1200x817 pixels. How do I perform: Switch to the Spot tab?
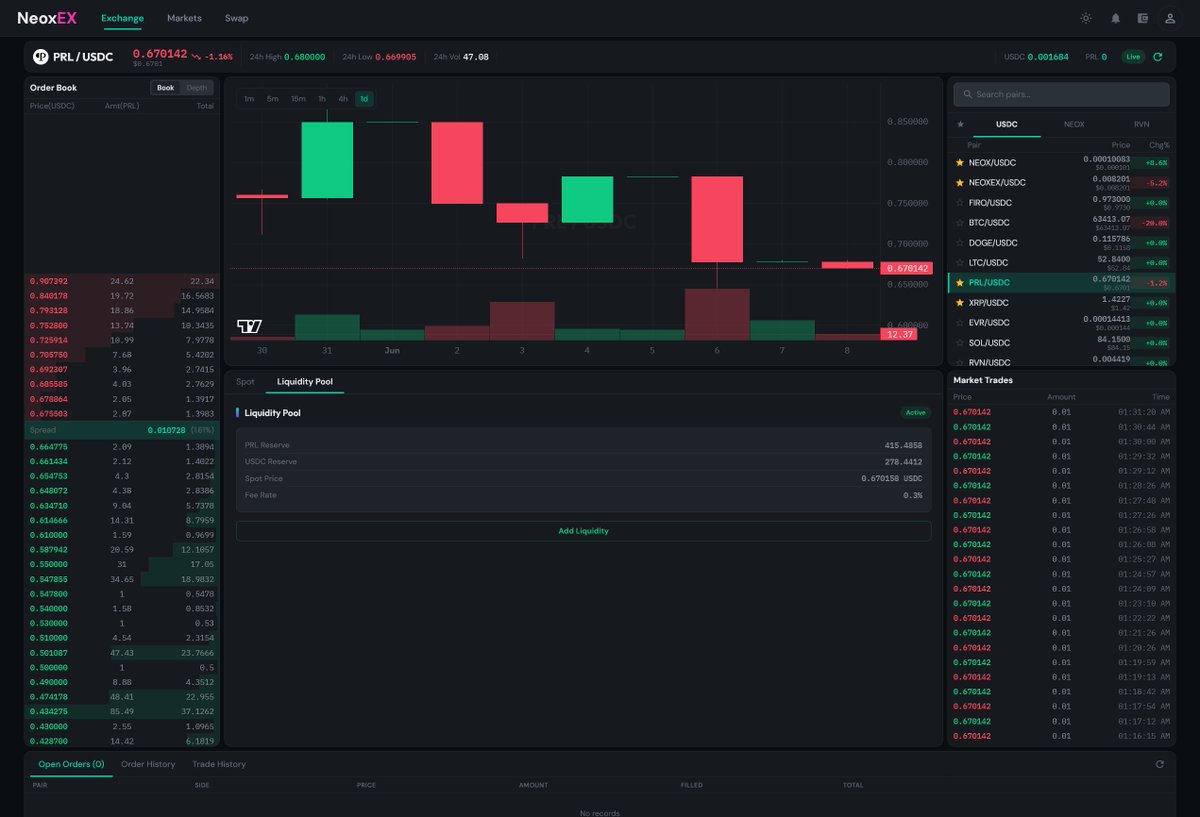[245, 382]
